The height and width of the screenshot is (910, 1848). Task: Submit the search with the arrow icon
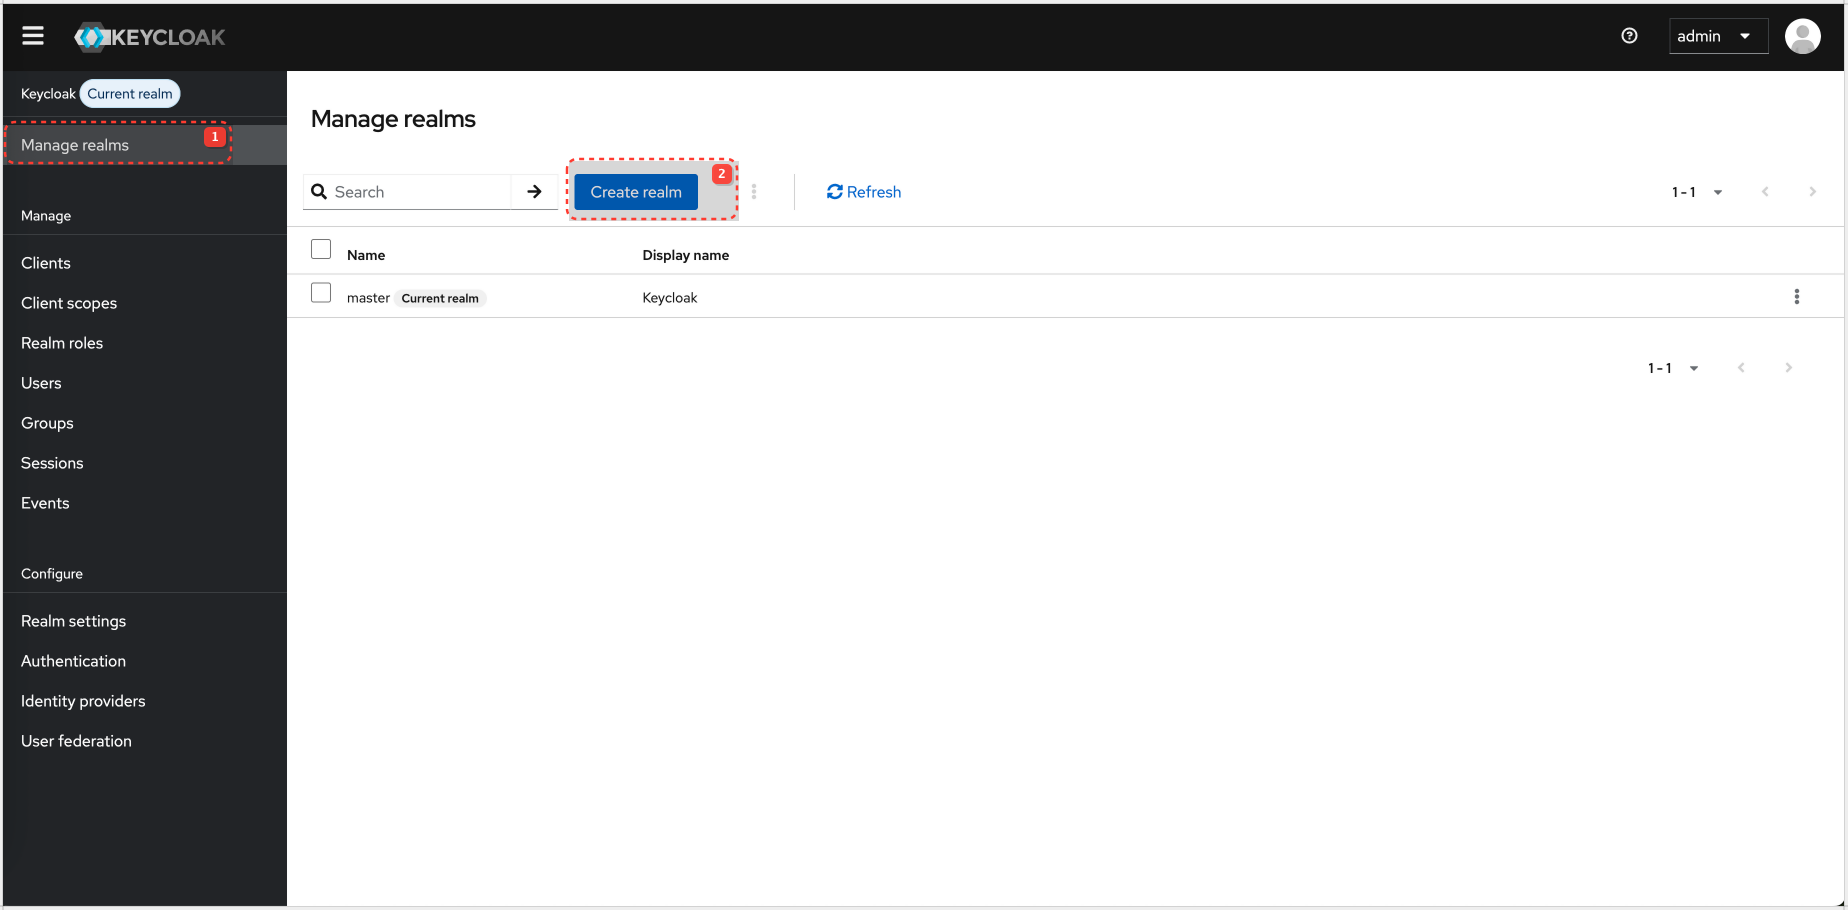[534, 191]
